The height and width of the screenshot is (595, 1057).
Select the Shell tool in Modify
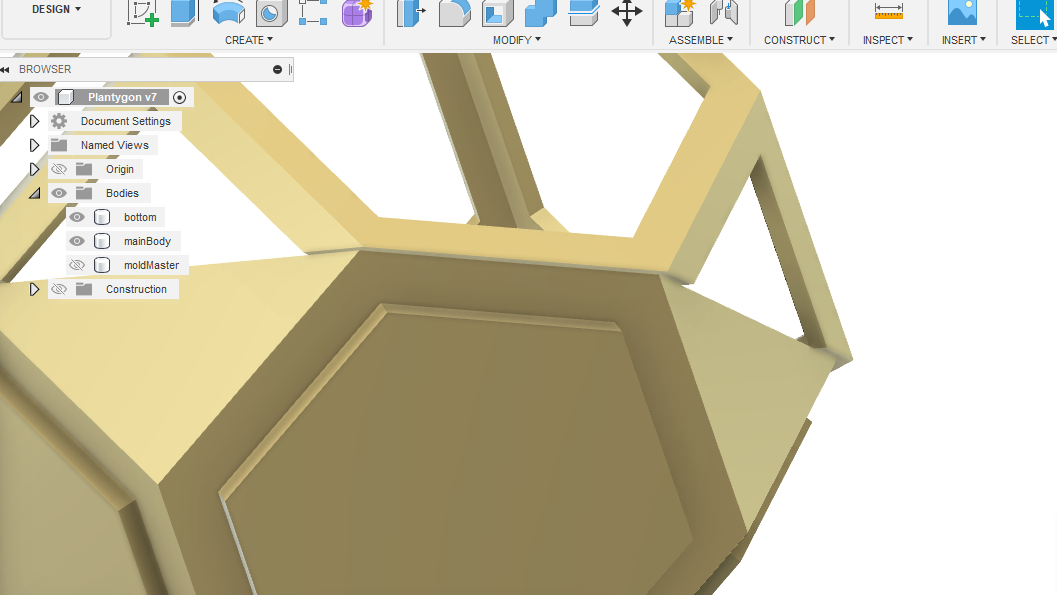tap(496, 14)
